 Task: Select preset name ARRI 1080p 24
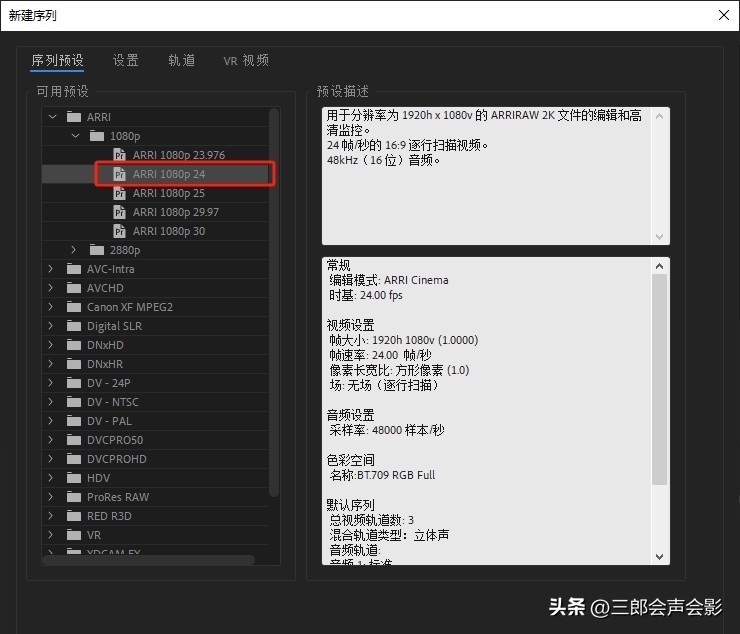point(169,174)
